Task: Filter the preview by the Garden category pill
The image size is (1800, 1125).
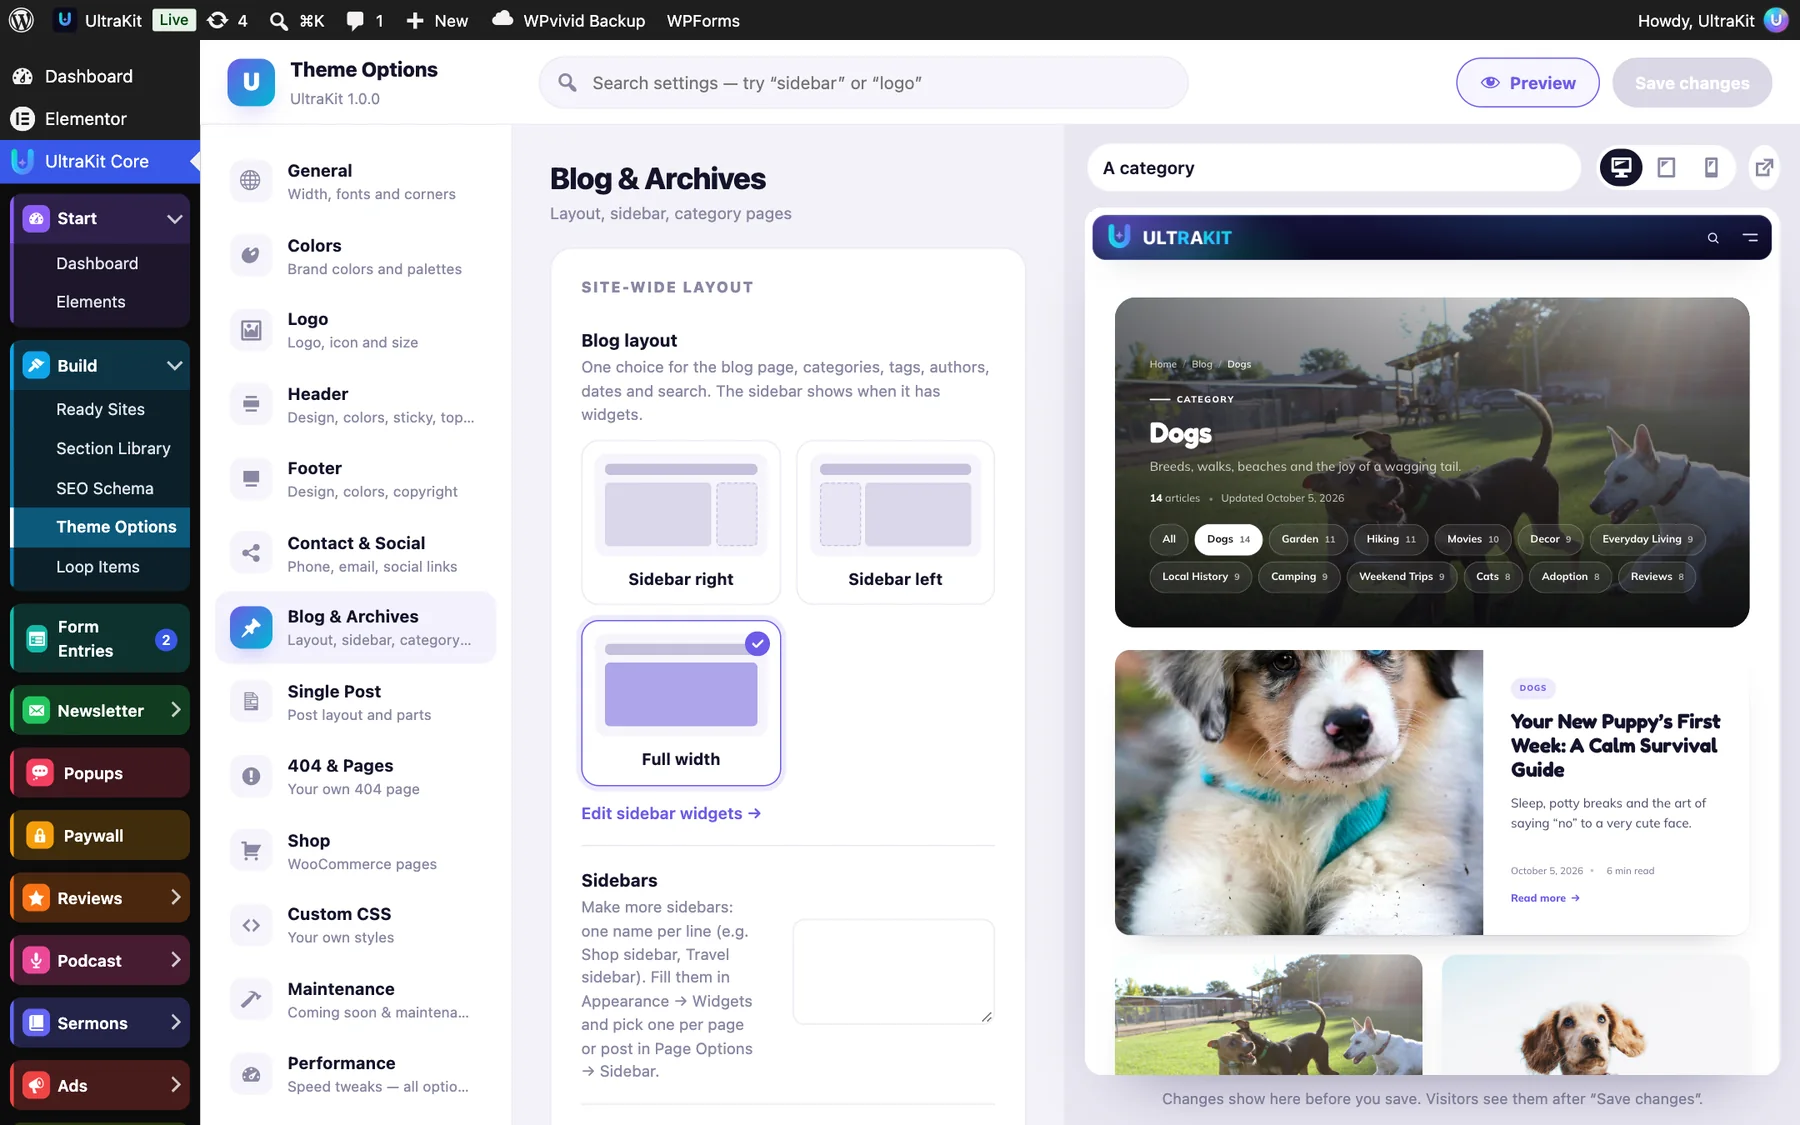Action: (1308, 539)
